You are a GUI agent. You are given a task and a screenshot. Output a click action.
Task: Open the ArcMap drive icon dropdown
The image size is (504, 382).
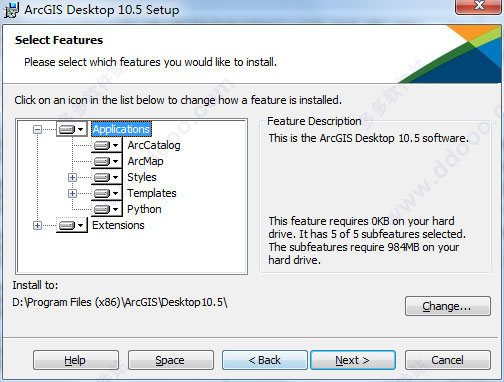[107, 161]
